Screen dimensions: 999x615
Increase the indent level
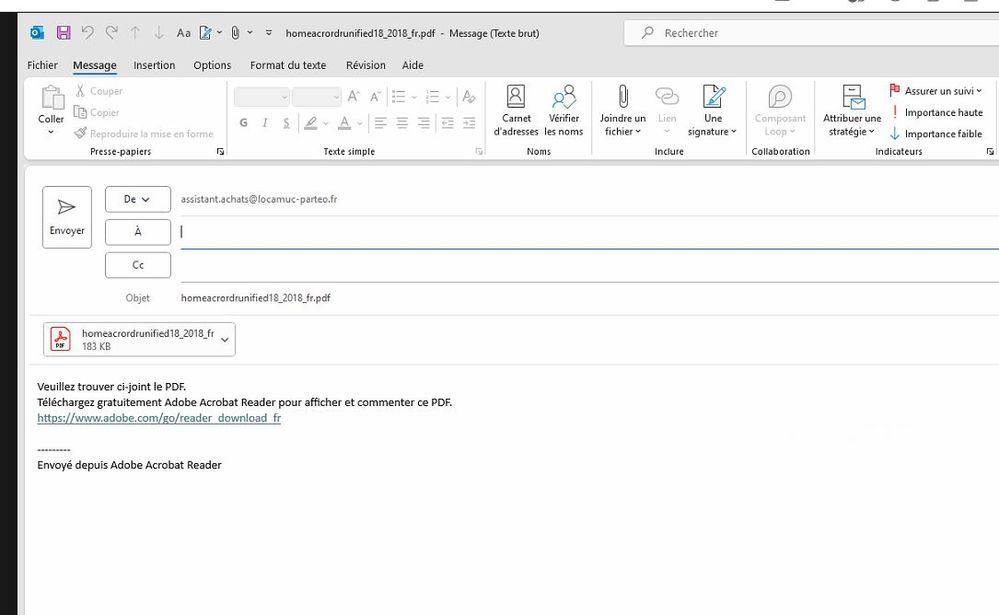pos(469,123)
